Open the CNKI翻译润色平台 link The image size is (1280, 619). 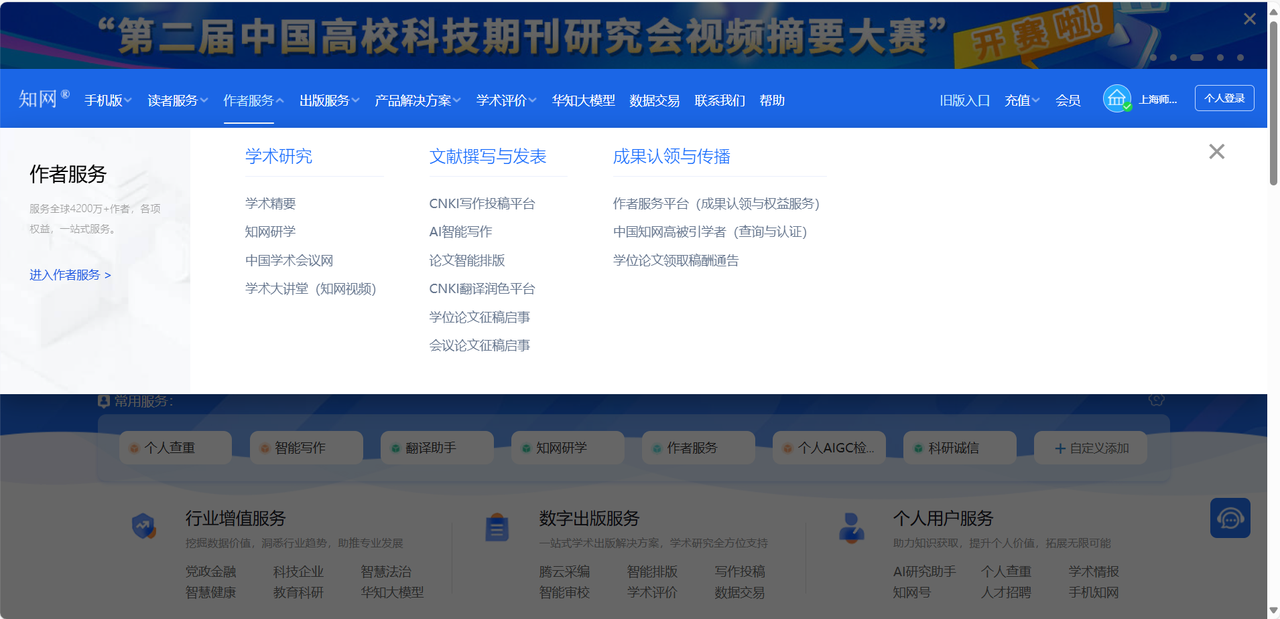(x=482, y=288)
